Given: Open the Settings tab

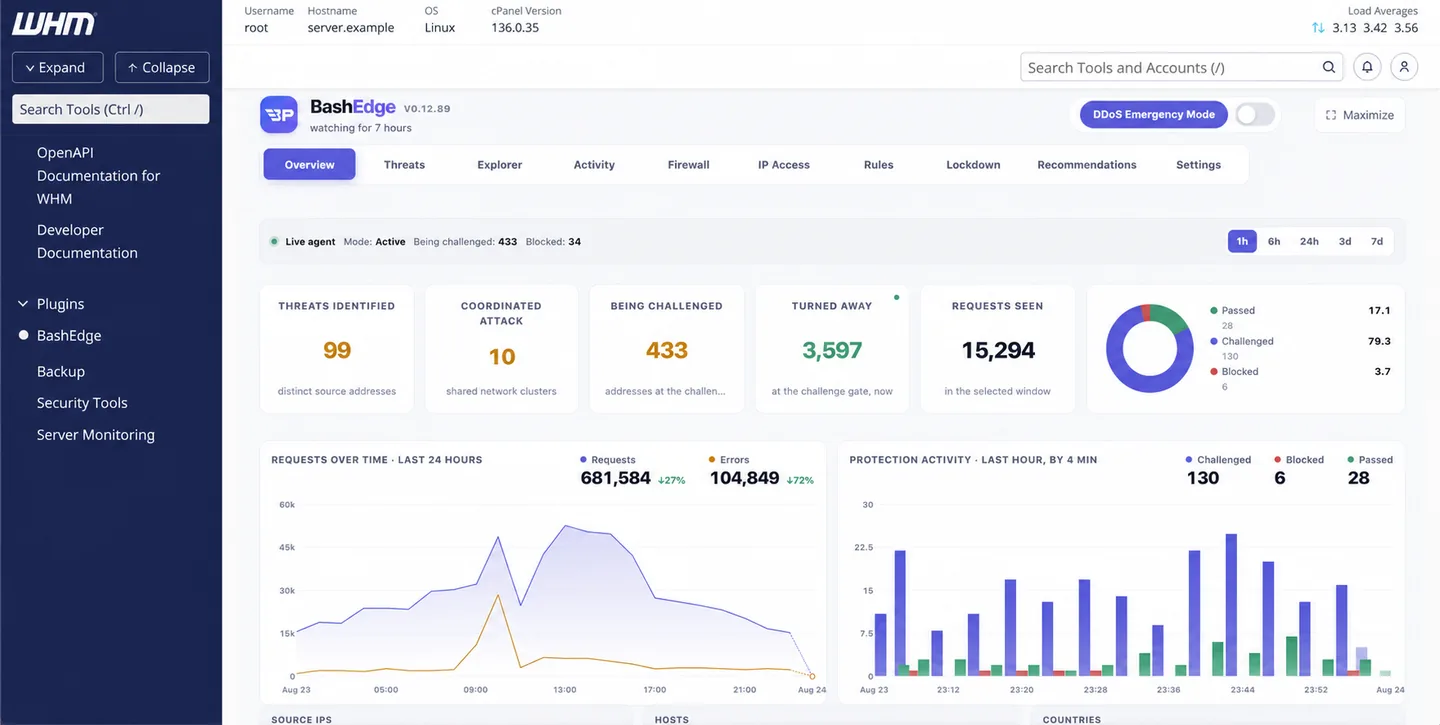Looking at the screenshot, I should (x=1198, y=165).
